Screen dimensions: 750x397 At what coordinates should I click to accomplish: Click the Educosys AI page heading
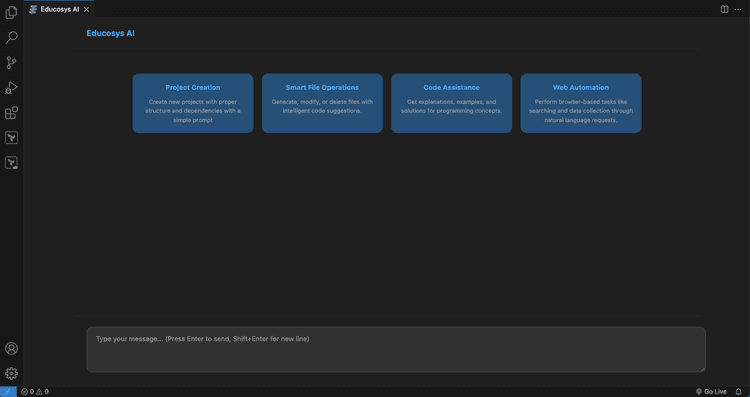[x=110, y=33]
